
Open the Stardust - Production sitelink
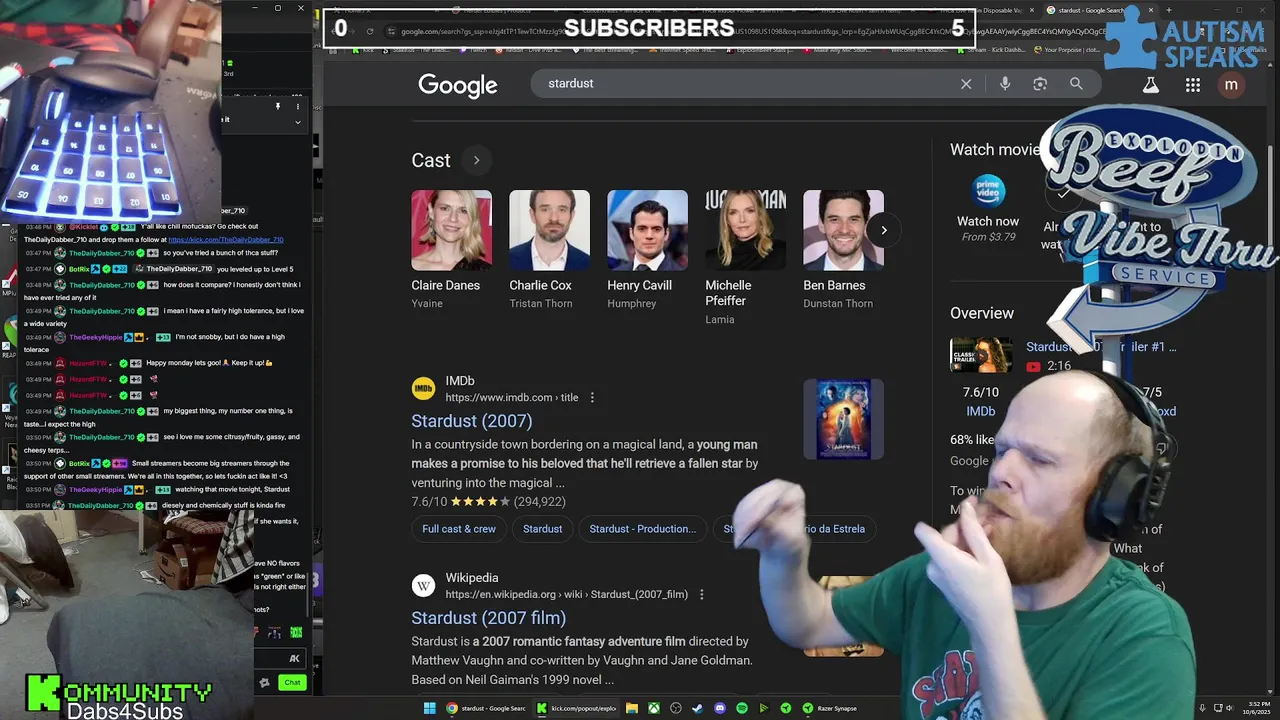click(643, 529)
